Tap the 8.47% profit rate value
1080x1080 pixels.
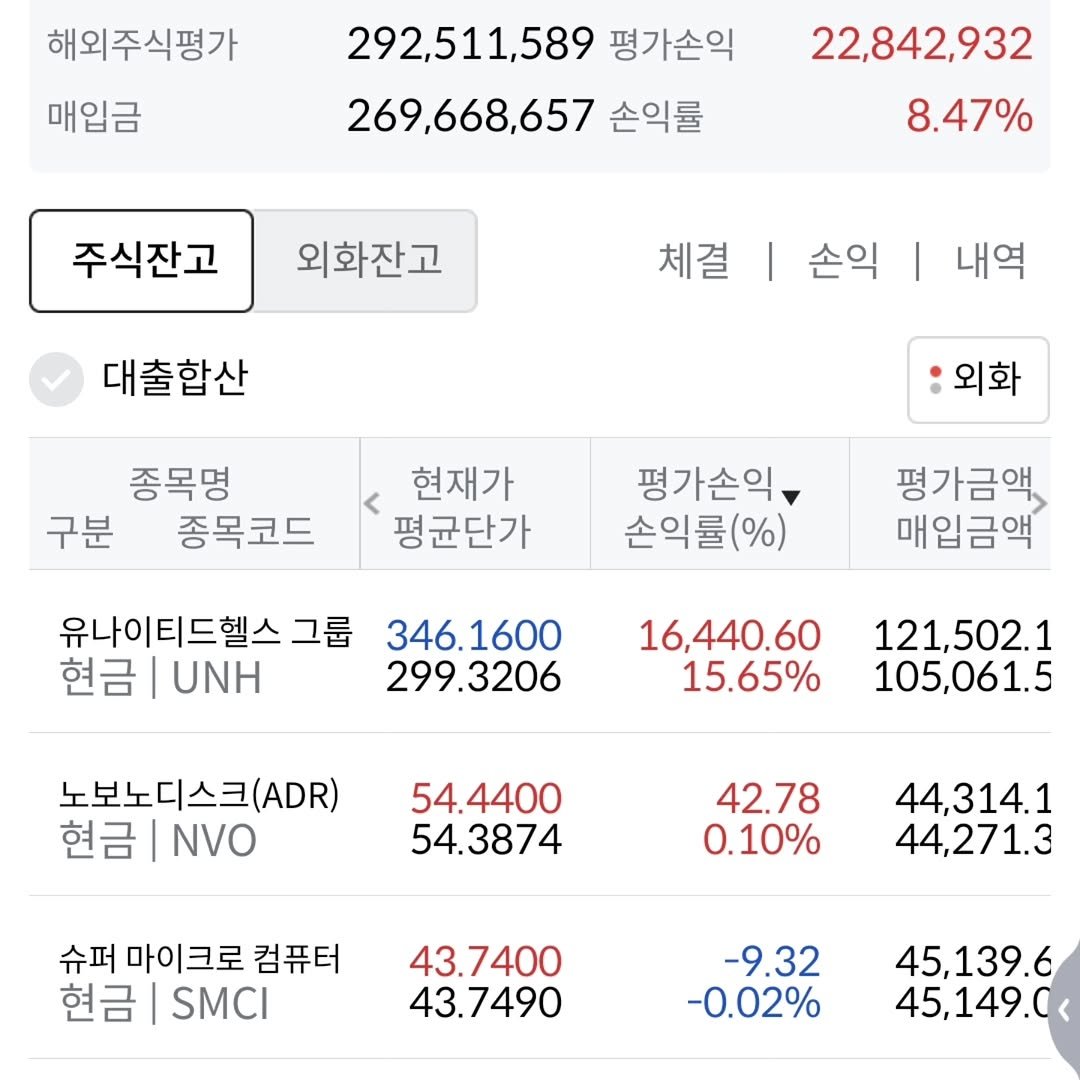click(x=969, y=117)
